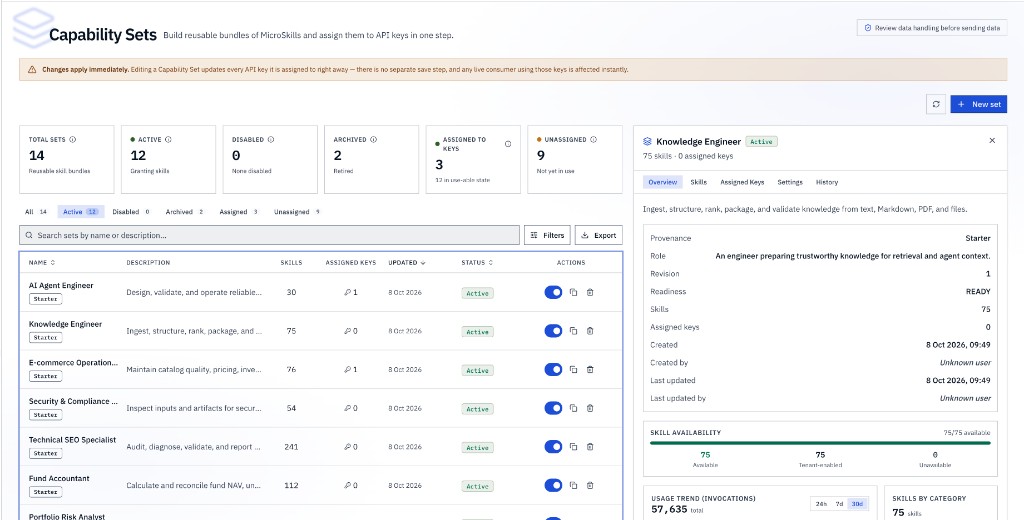Show Unassigned sets filter

click(x=296, y=212)
